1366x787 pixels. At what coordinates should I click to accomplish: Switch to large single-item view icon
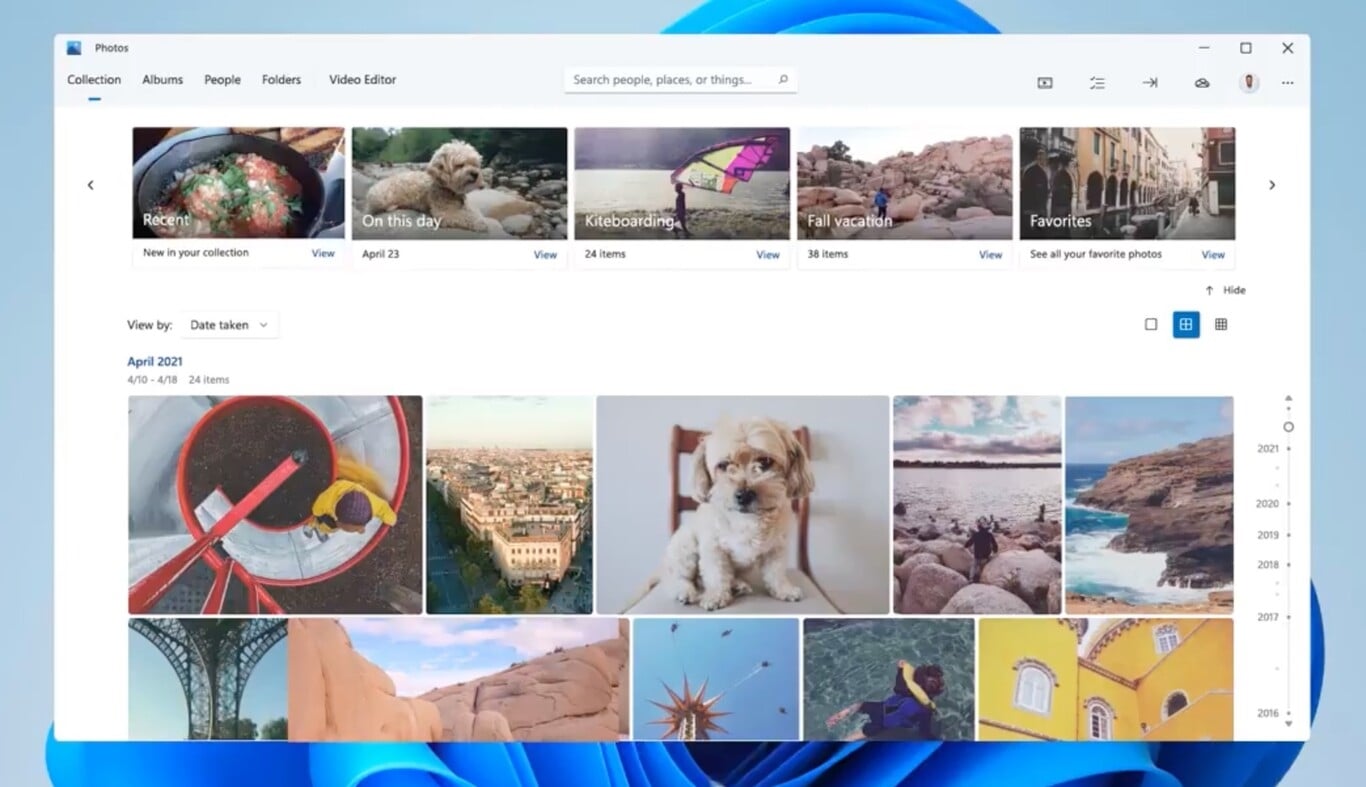tap(1151, 324)
